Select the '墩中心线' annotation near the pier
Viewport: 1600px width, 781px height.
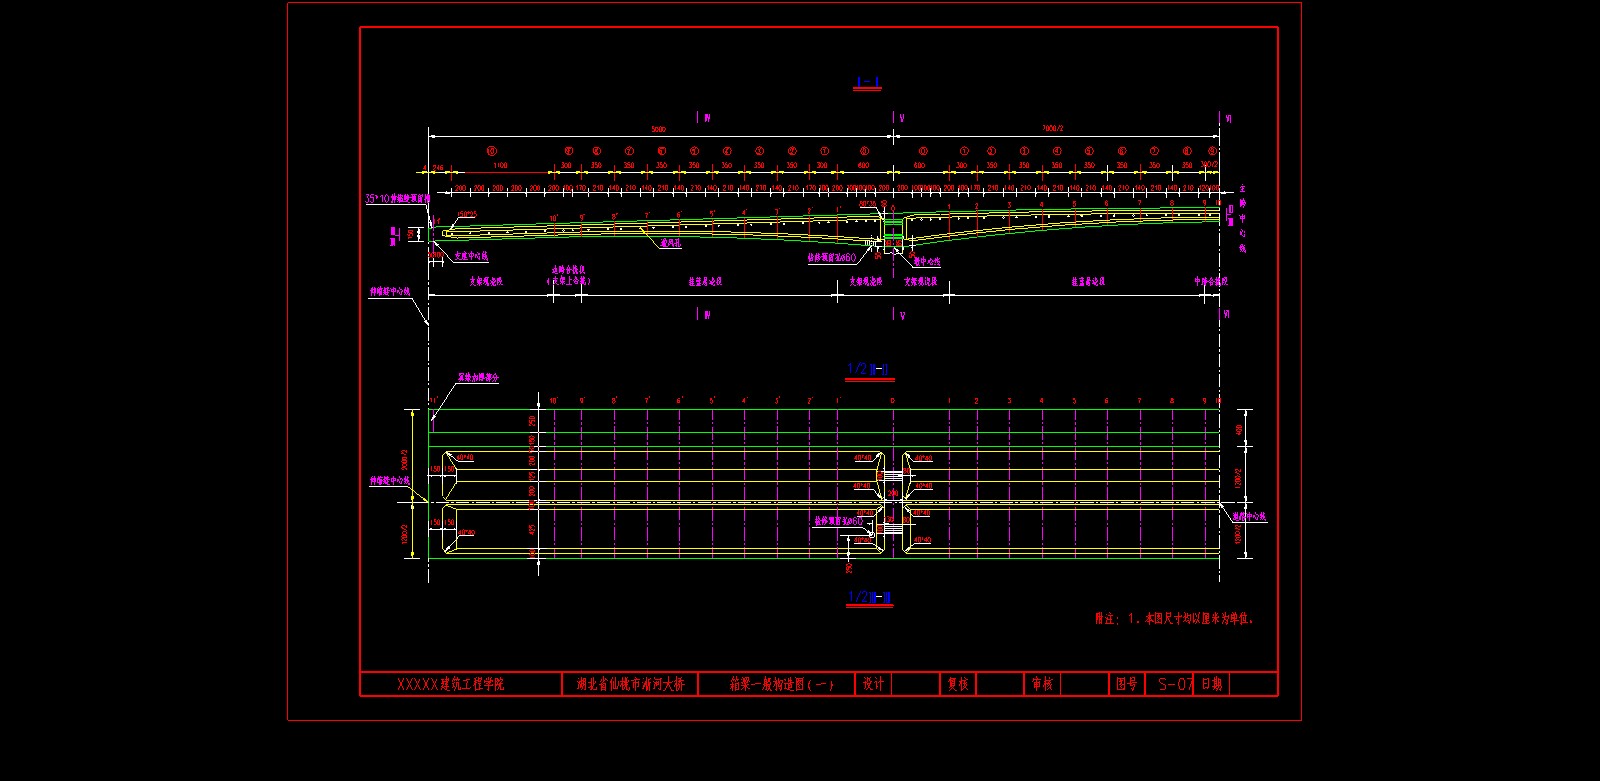click(927, 262)
